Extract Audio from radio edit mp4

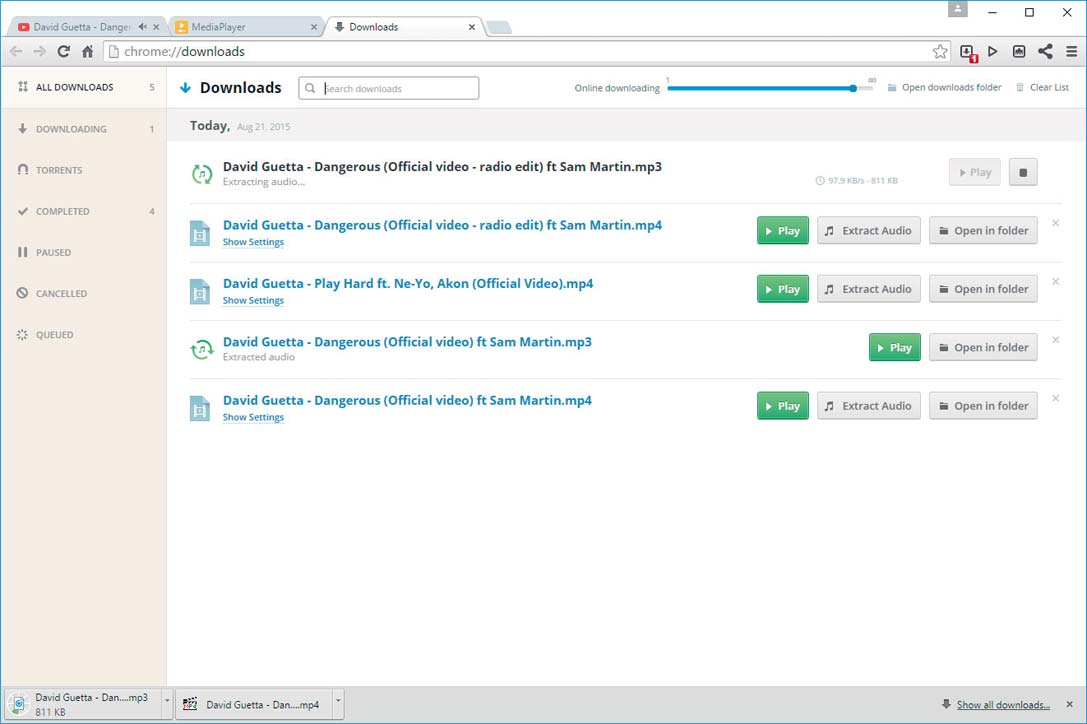click(x=869, y=231)
